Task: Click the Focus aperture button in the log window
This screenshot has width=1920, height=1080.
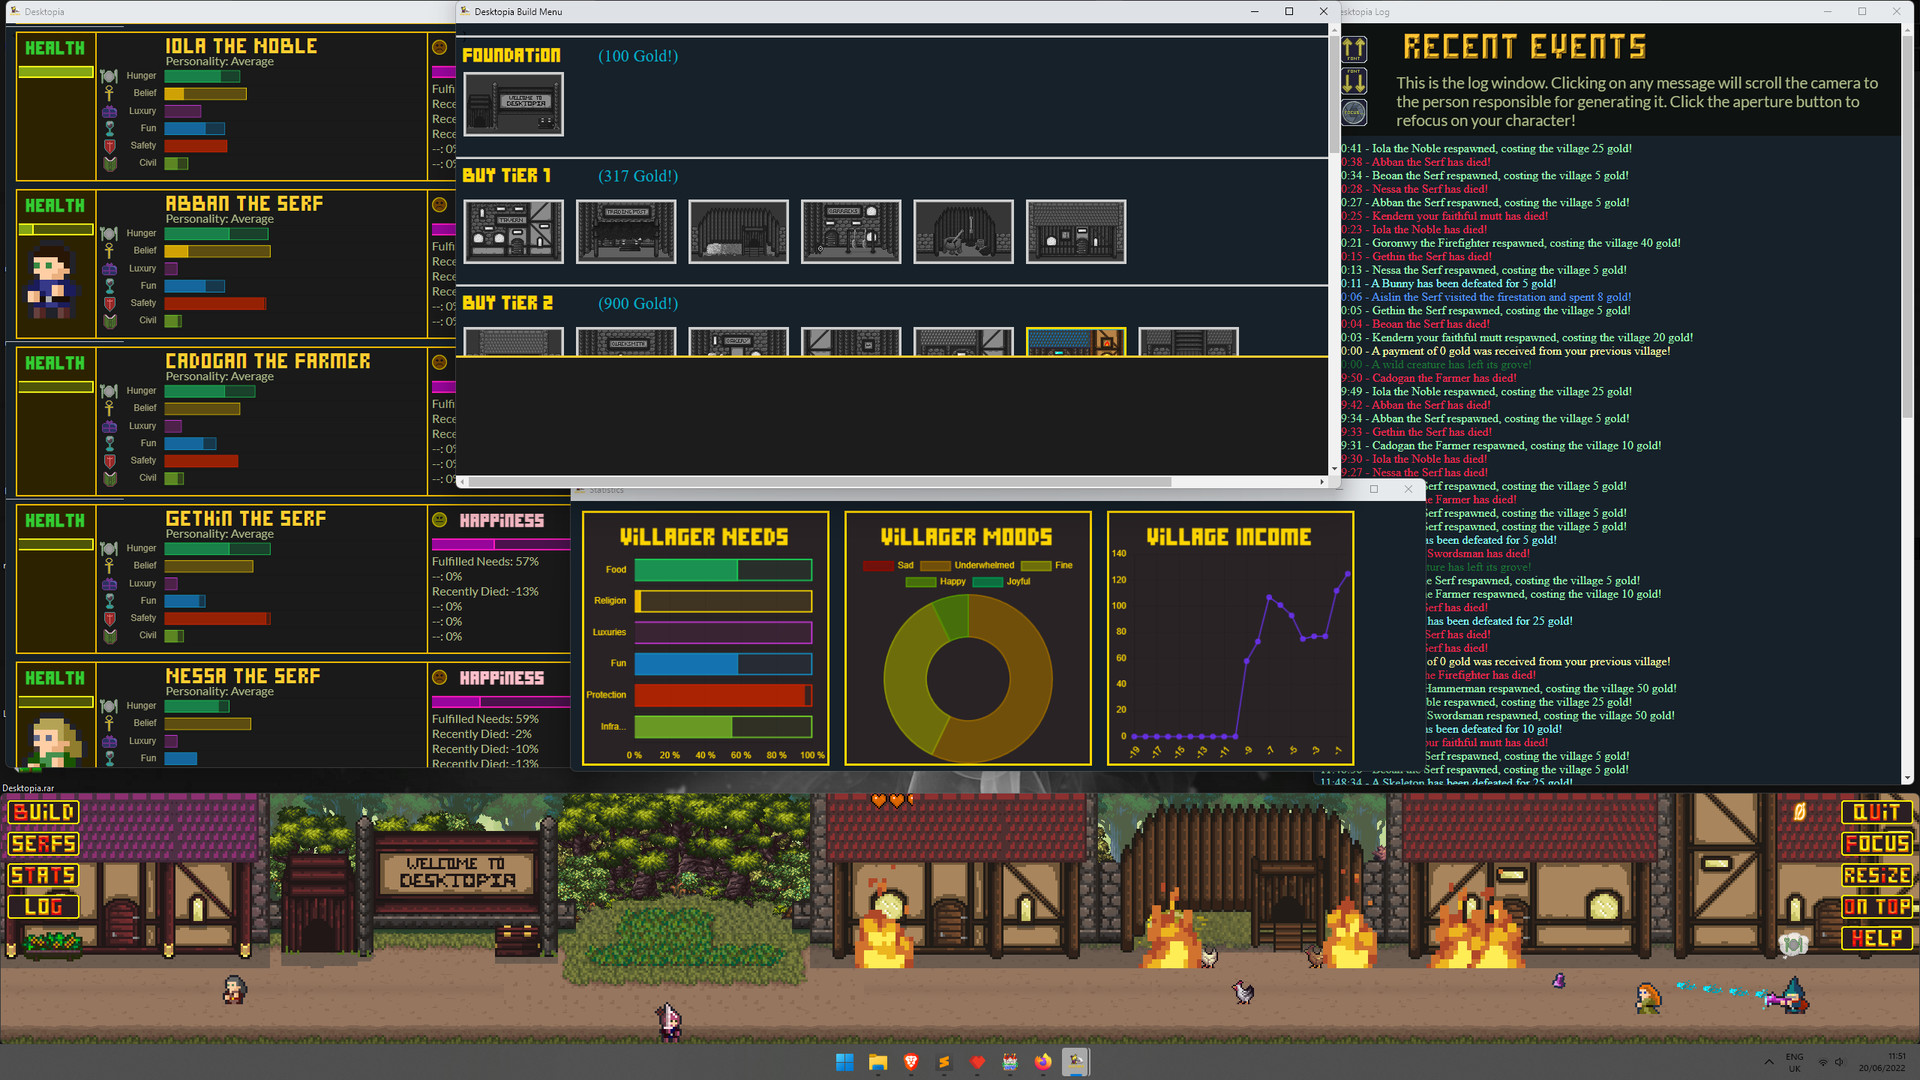Action: pos(1354,113)
